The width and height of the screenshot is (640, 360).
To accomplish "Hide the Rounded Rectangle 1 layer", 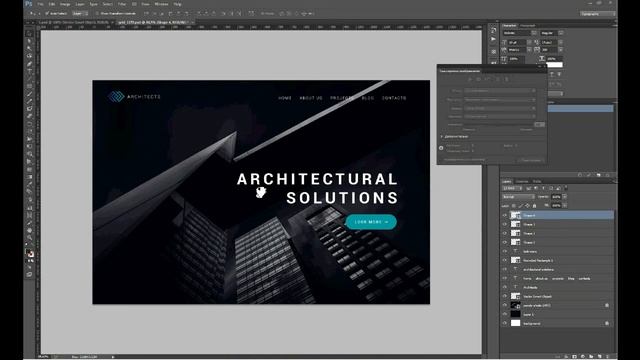I will coord(505,260).
